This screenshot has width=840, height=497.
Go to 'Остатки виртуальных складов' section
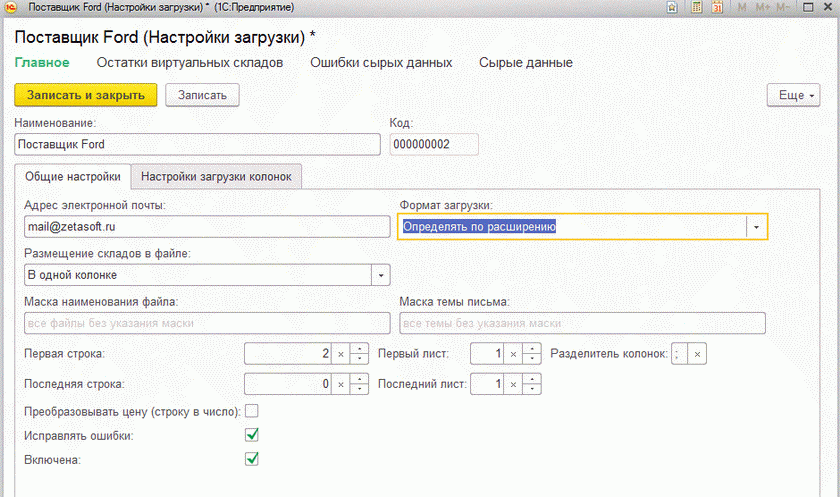(189, 63)
